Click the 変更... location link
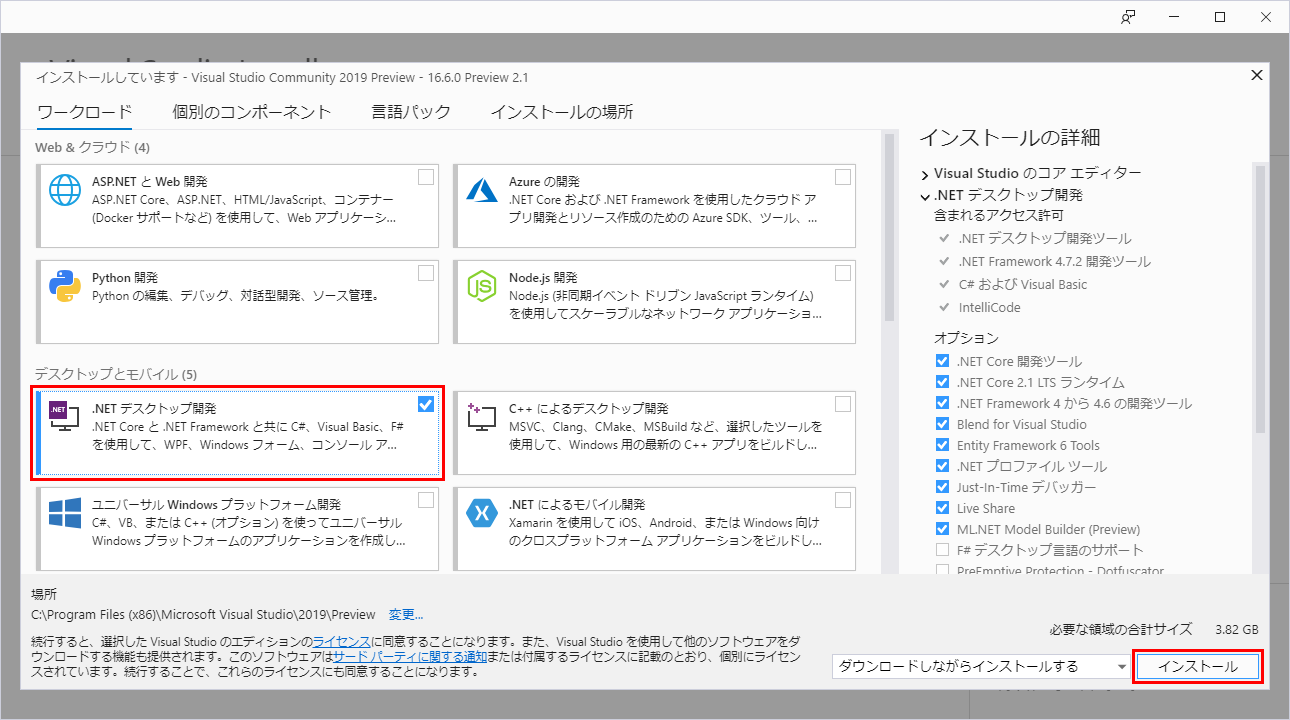The image size is (1290, 720). click(406, 615)
